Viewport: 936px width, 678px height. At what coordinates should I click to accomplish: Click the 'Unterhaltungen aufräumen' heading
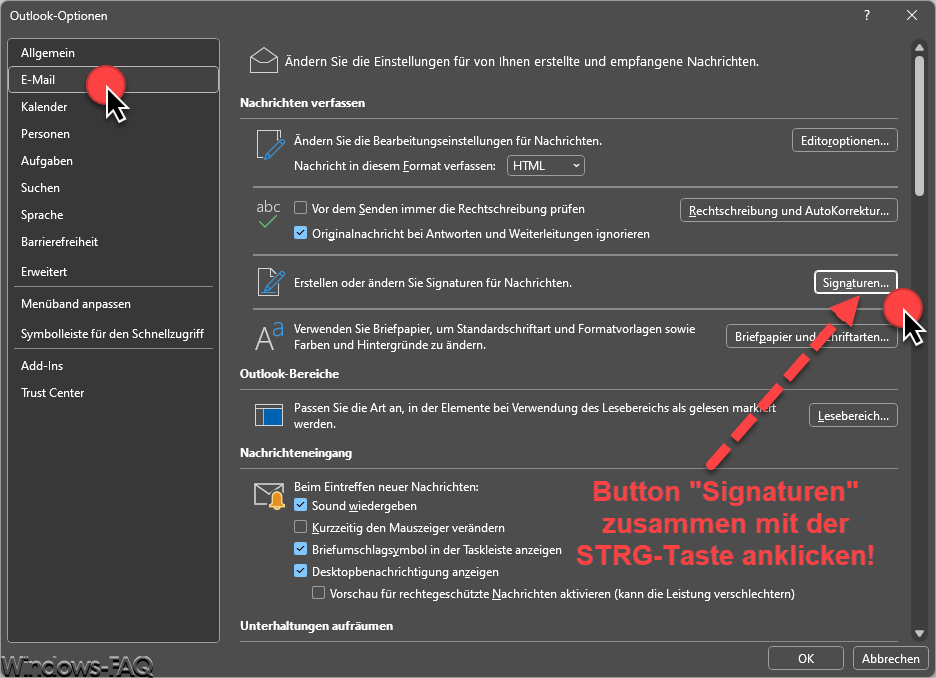point(316,625)
